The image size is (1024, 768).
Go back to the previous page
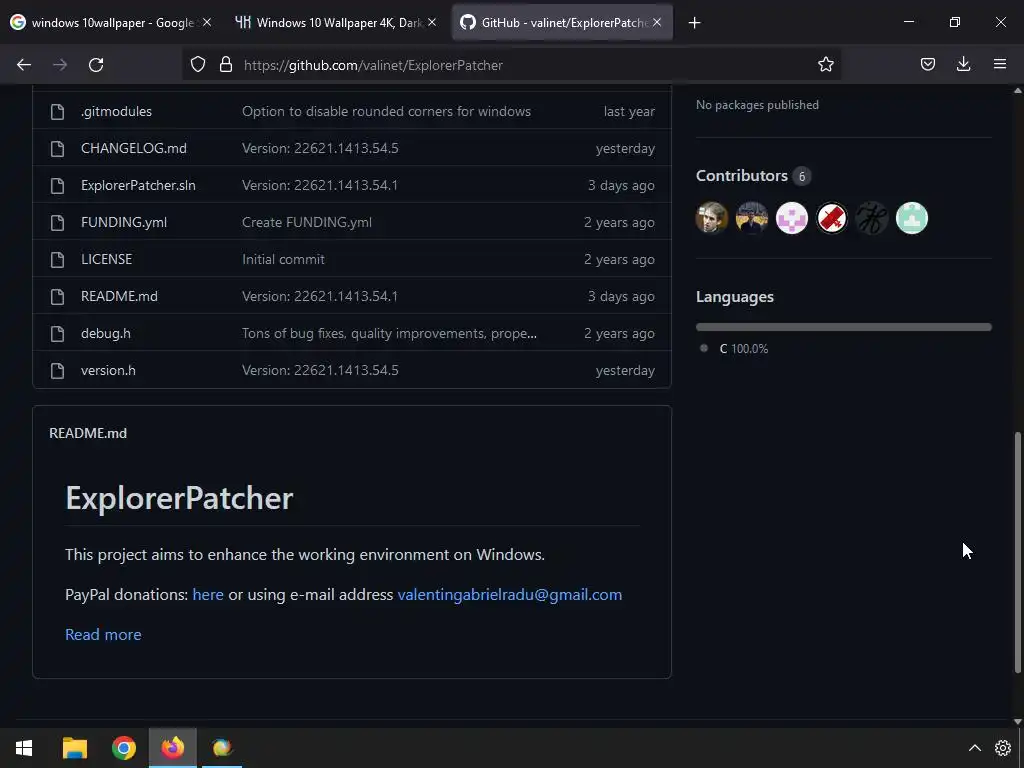(x=24, y=65)
